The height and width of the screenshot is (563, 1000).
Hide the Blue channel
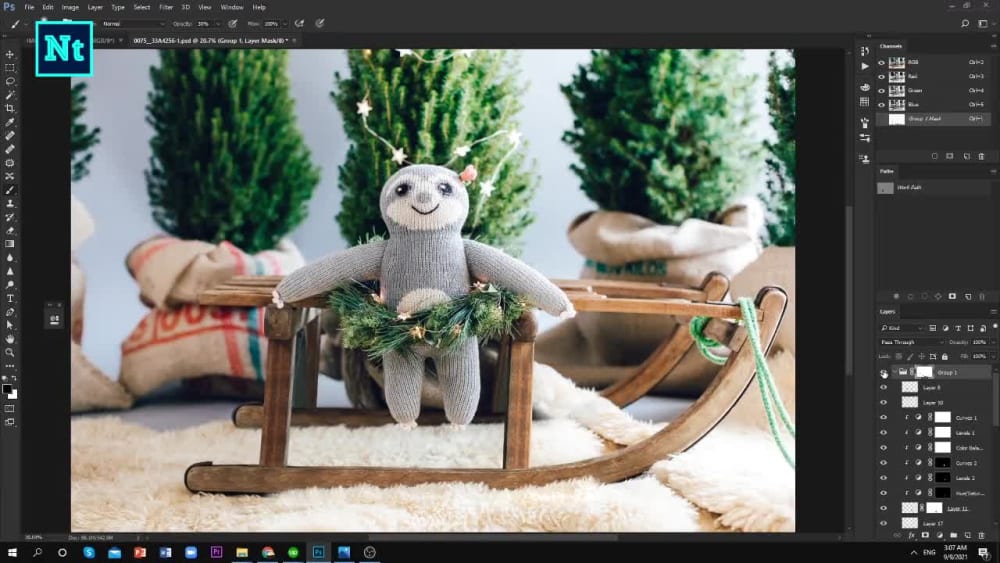pyautogui.click(x=882, y=105)
